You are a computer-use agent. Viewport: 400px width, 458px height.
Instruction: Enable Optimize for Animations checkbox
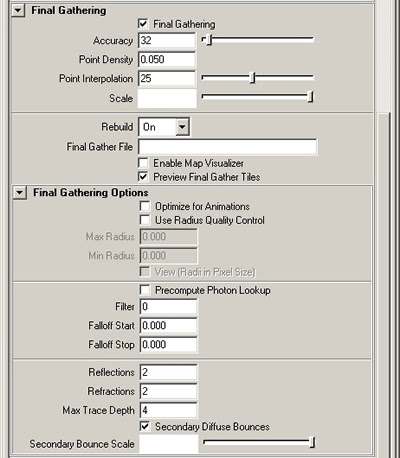point(145,206)
